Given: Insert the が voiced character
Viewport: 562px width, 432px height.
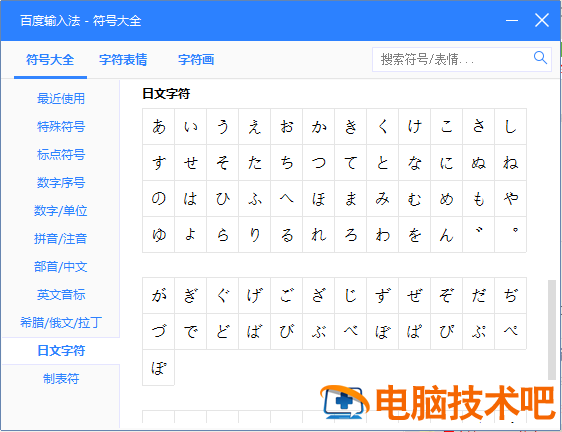Looking at the screenshot, I should click(x=158, y=295).
